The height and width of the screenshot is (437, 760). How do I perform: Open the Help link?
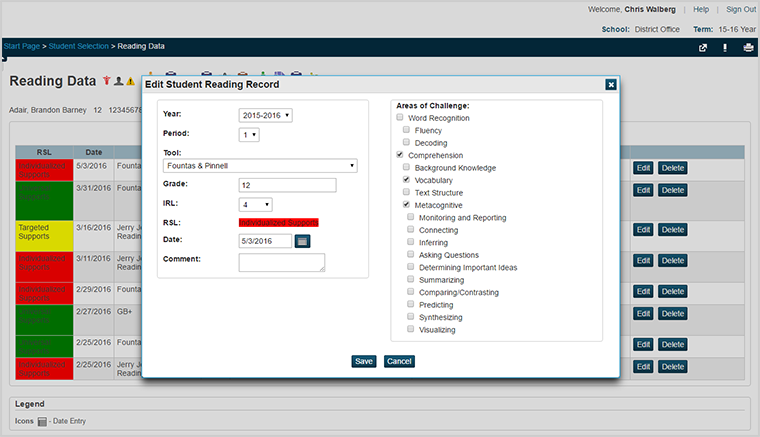point(701,9)
